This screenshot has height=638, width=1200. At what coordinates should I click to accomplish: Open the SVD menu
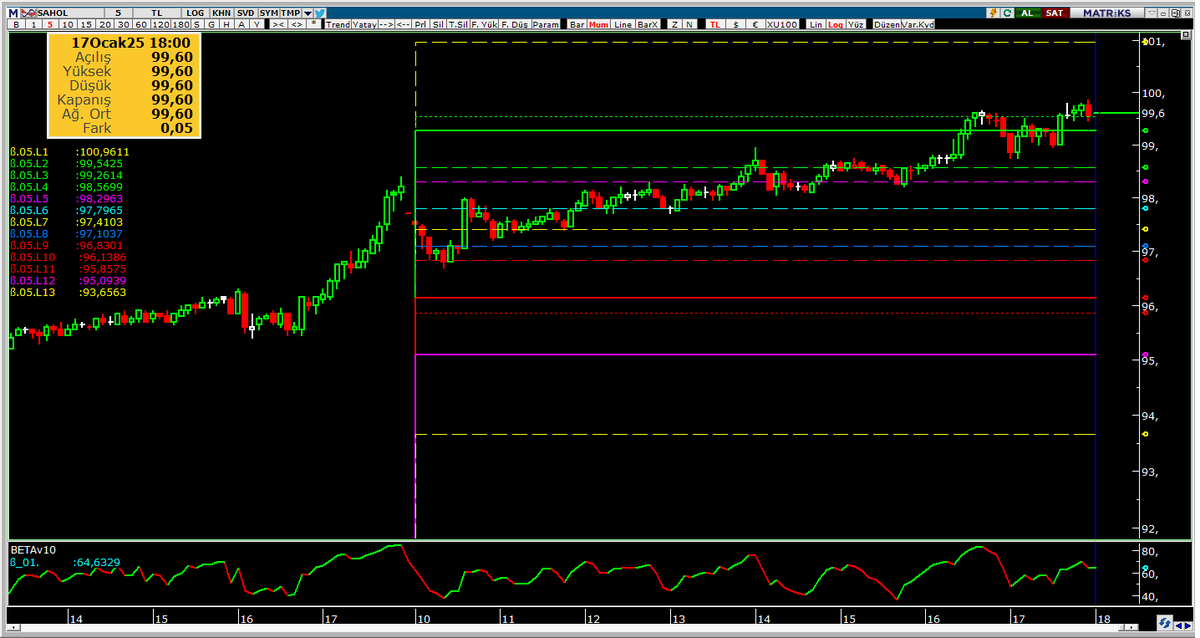[246, 13]
